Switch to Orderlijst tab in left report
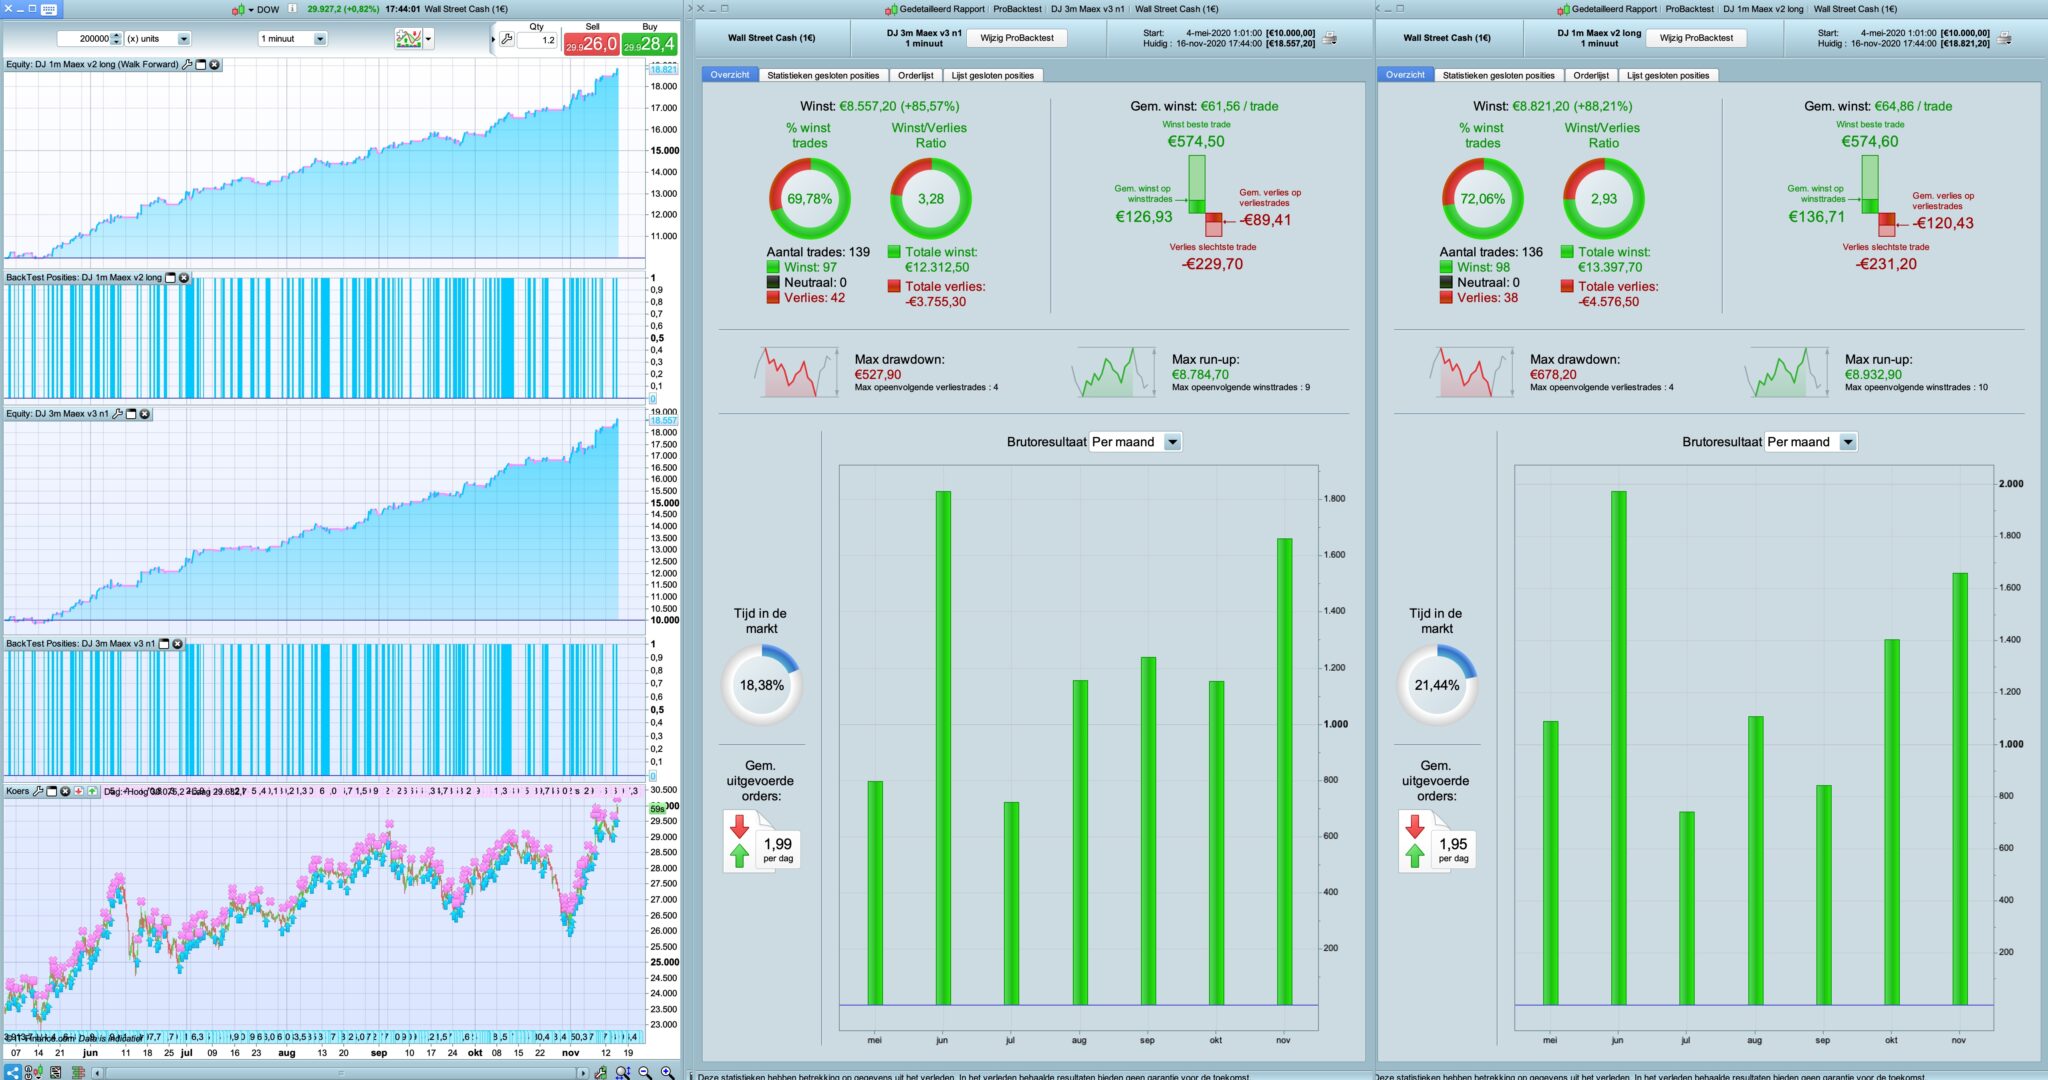2048x1080 pixels. (x=915, y=75)
